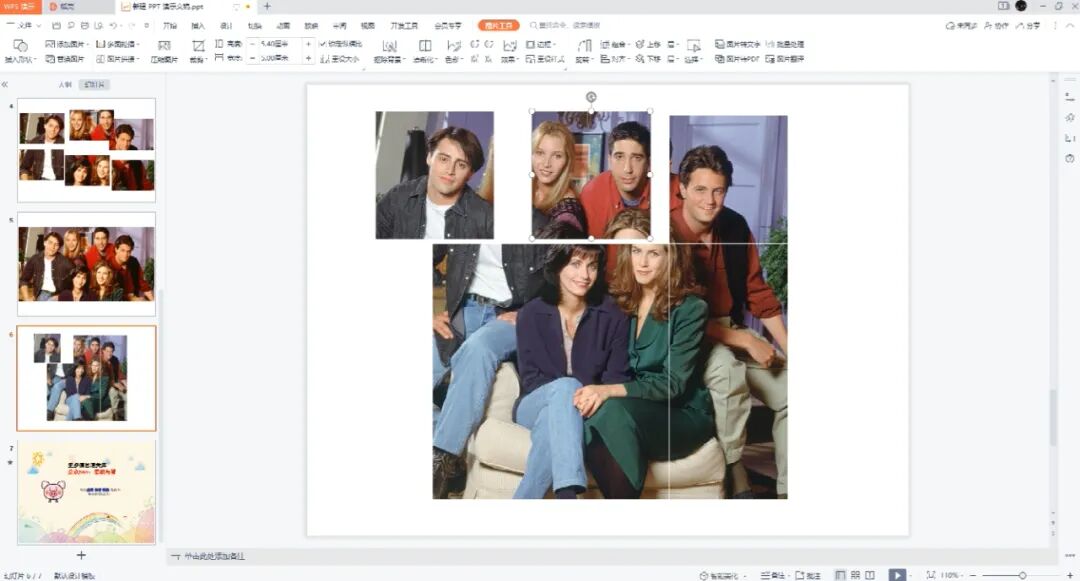The width and height of the screenshot is (1080, 581).
Task: Toggle Notes (备注) pane in status bar
Action: [x=773, y=575]
